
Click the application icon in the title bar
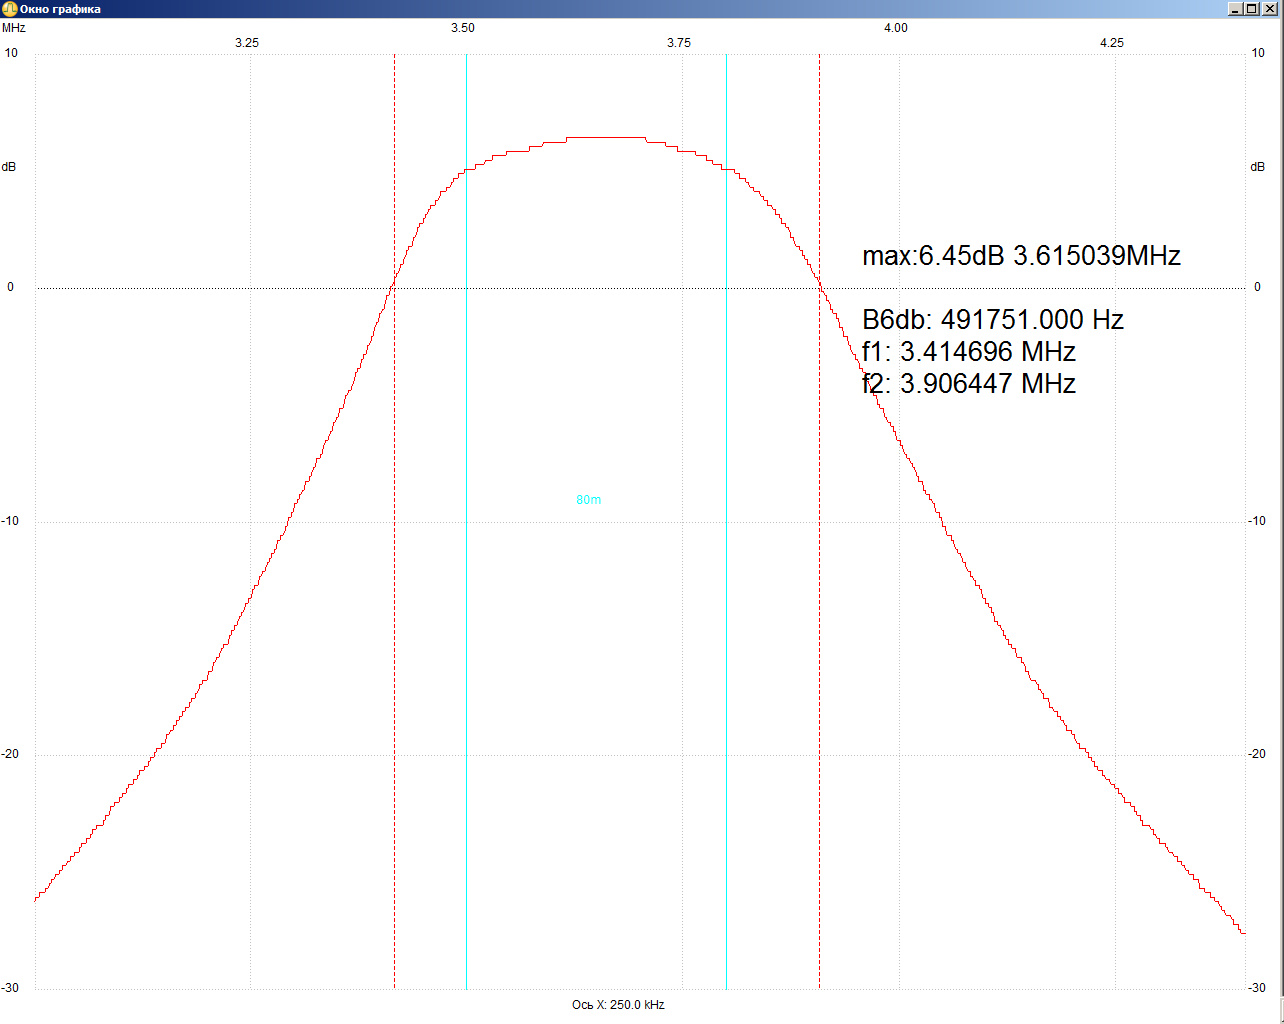click(9, 9)
